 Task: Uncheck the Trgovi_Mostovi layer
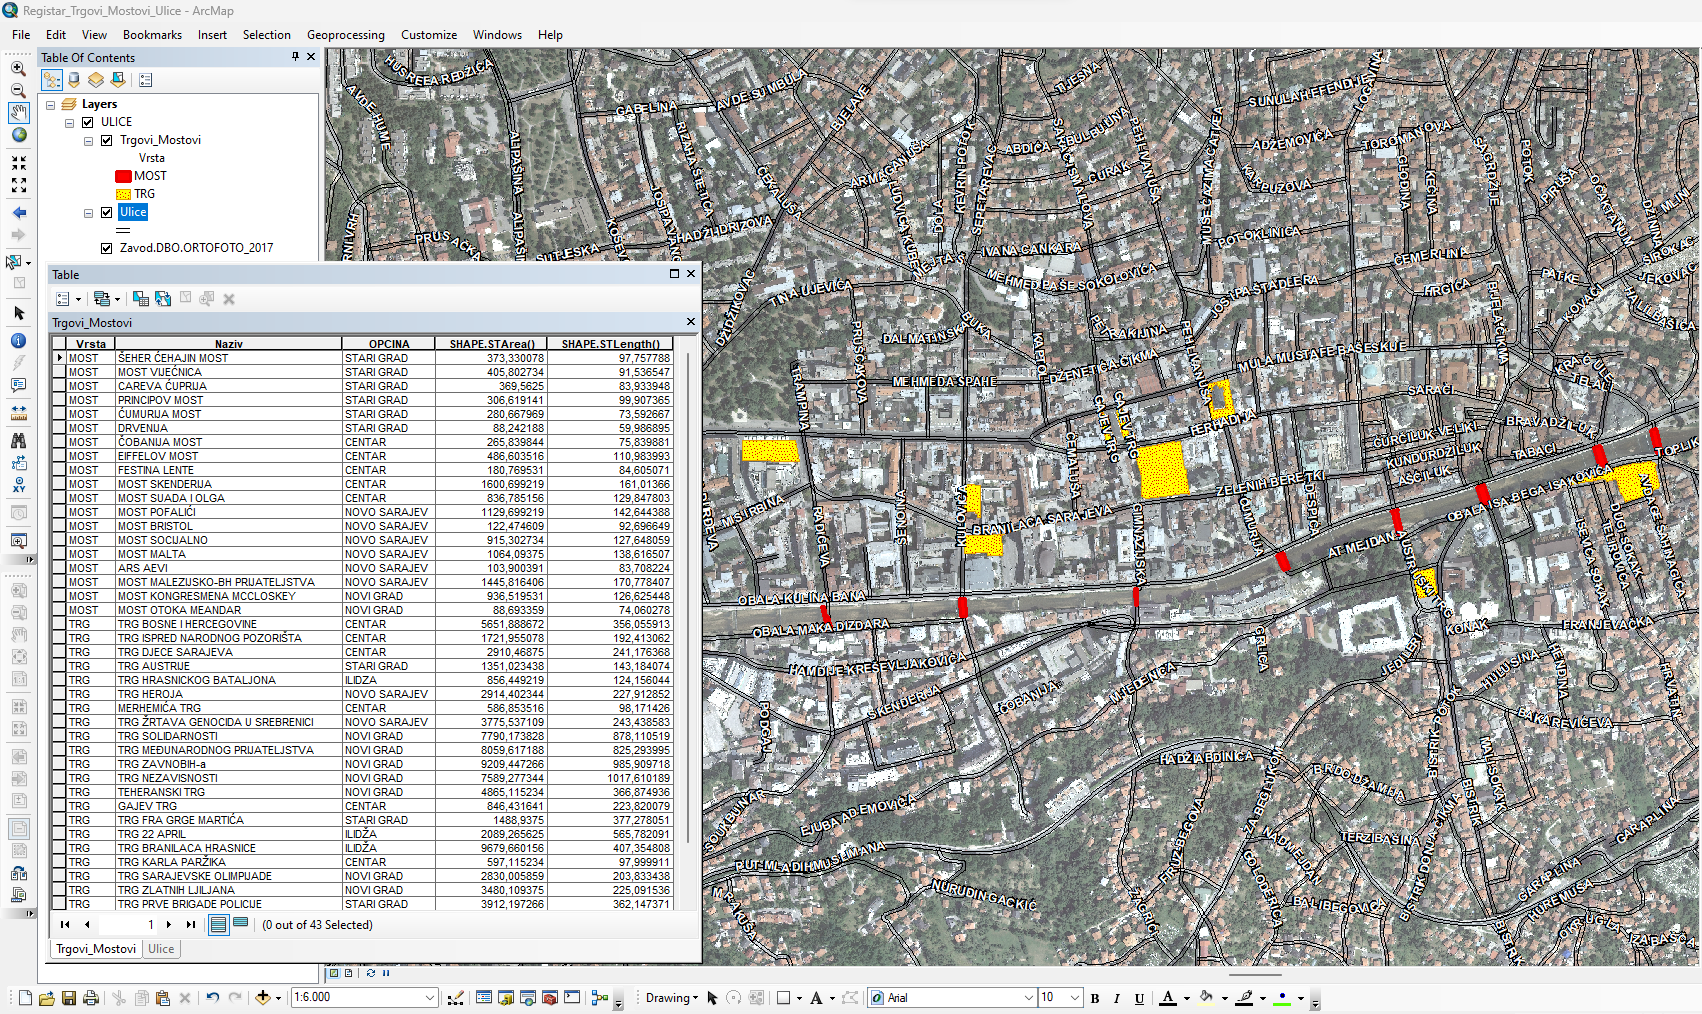107,140
